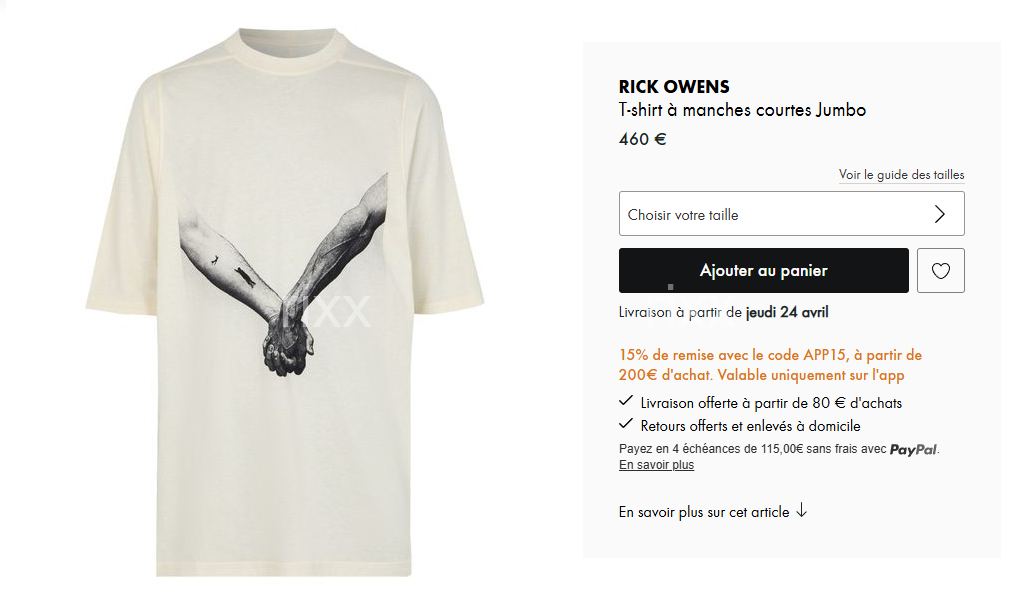Click the orange APP15 discount promo text
1016x600 pixels.
(x=770, y=365)
